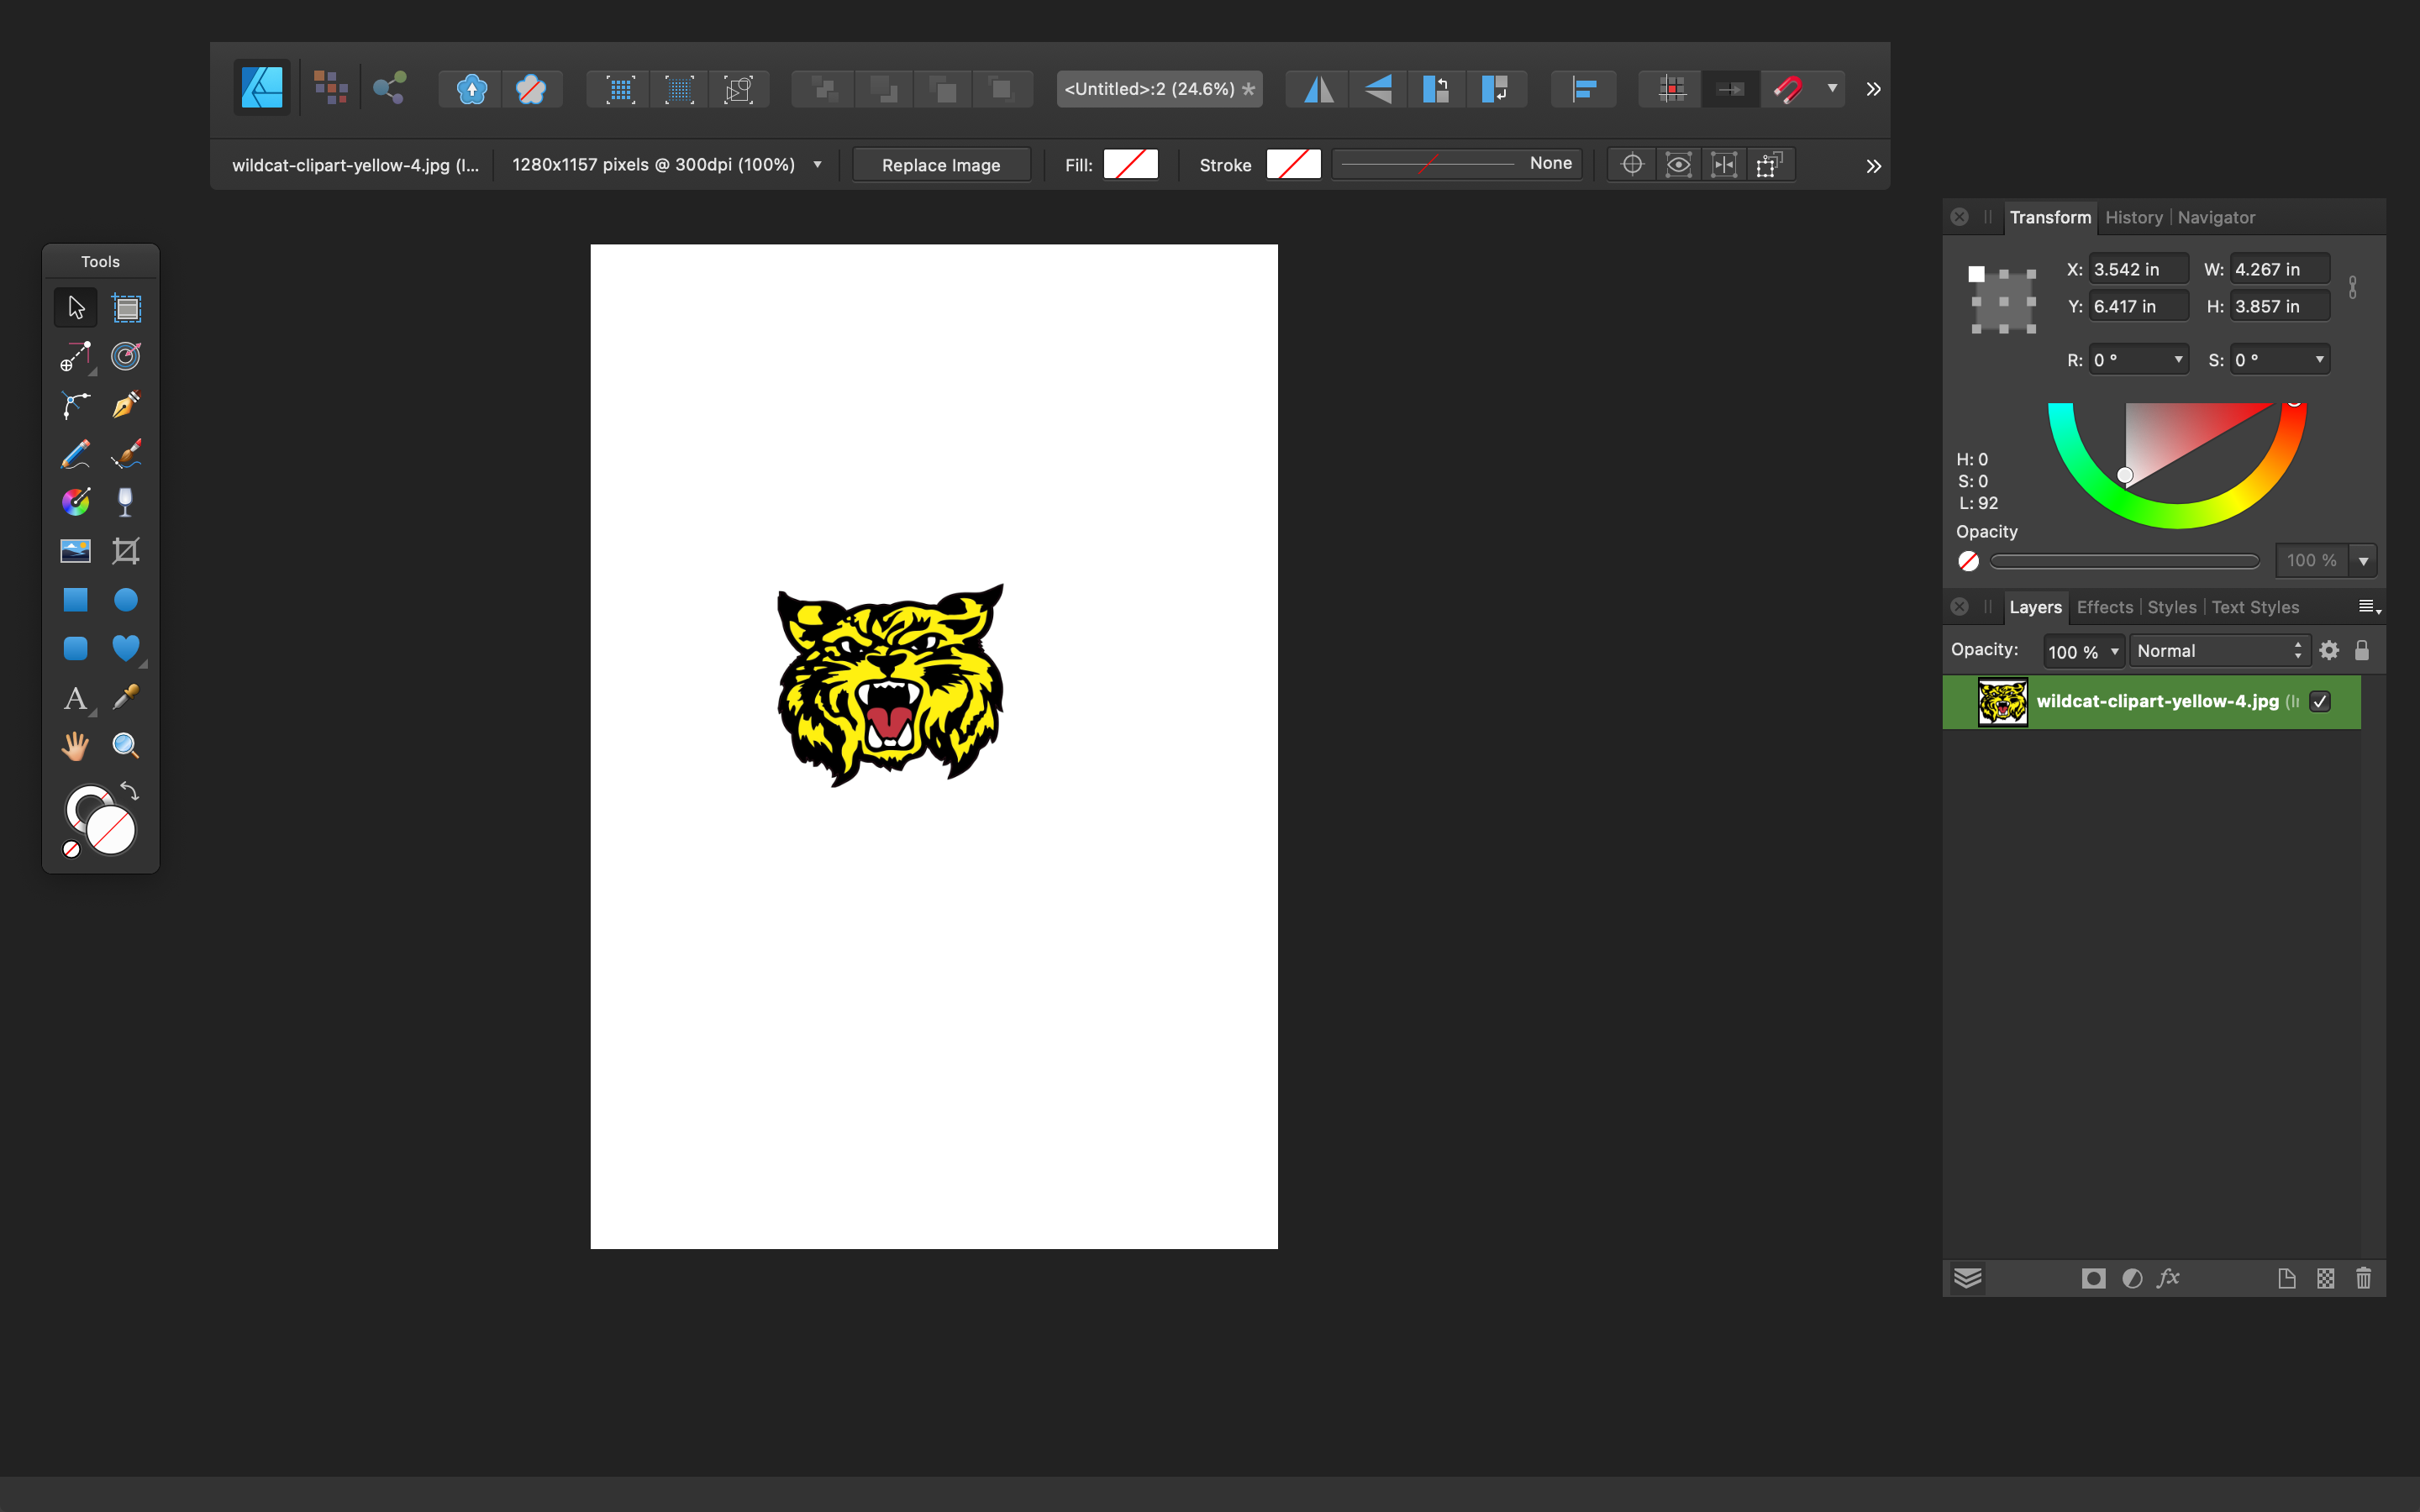Click the Replace Image button
2420x1512 pixels.
point(941,165)
